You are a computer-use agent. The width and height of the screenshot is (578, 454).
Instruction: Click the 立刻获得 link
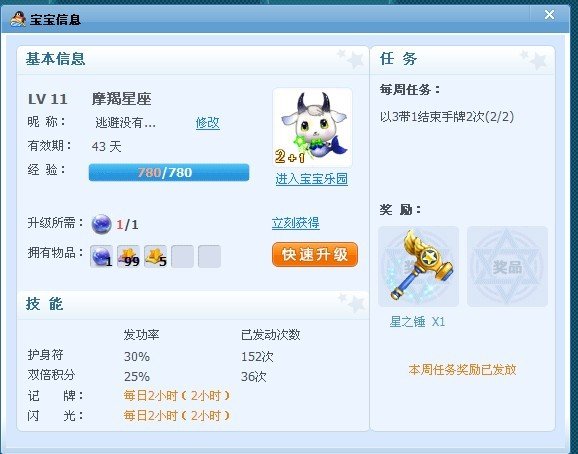point(296,223)
